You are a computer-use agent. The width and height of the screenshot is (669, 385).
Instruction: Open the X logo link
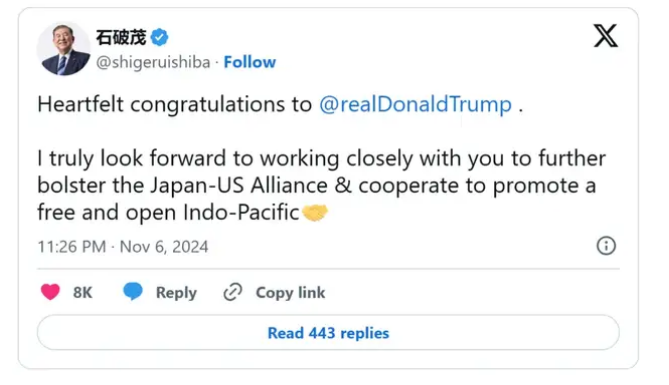605,36
